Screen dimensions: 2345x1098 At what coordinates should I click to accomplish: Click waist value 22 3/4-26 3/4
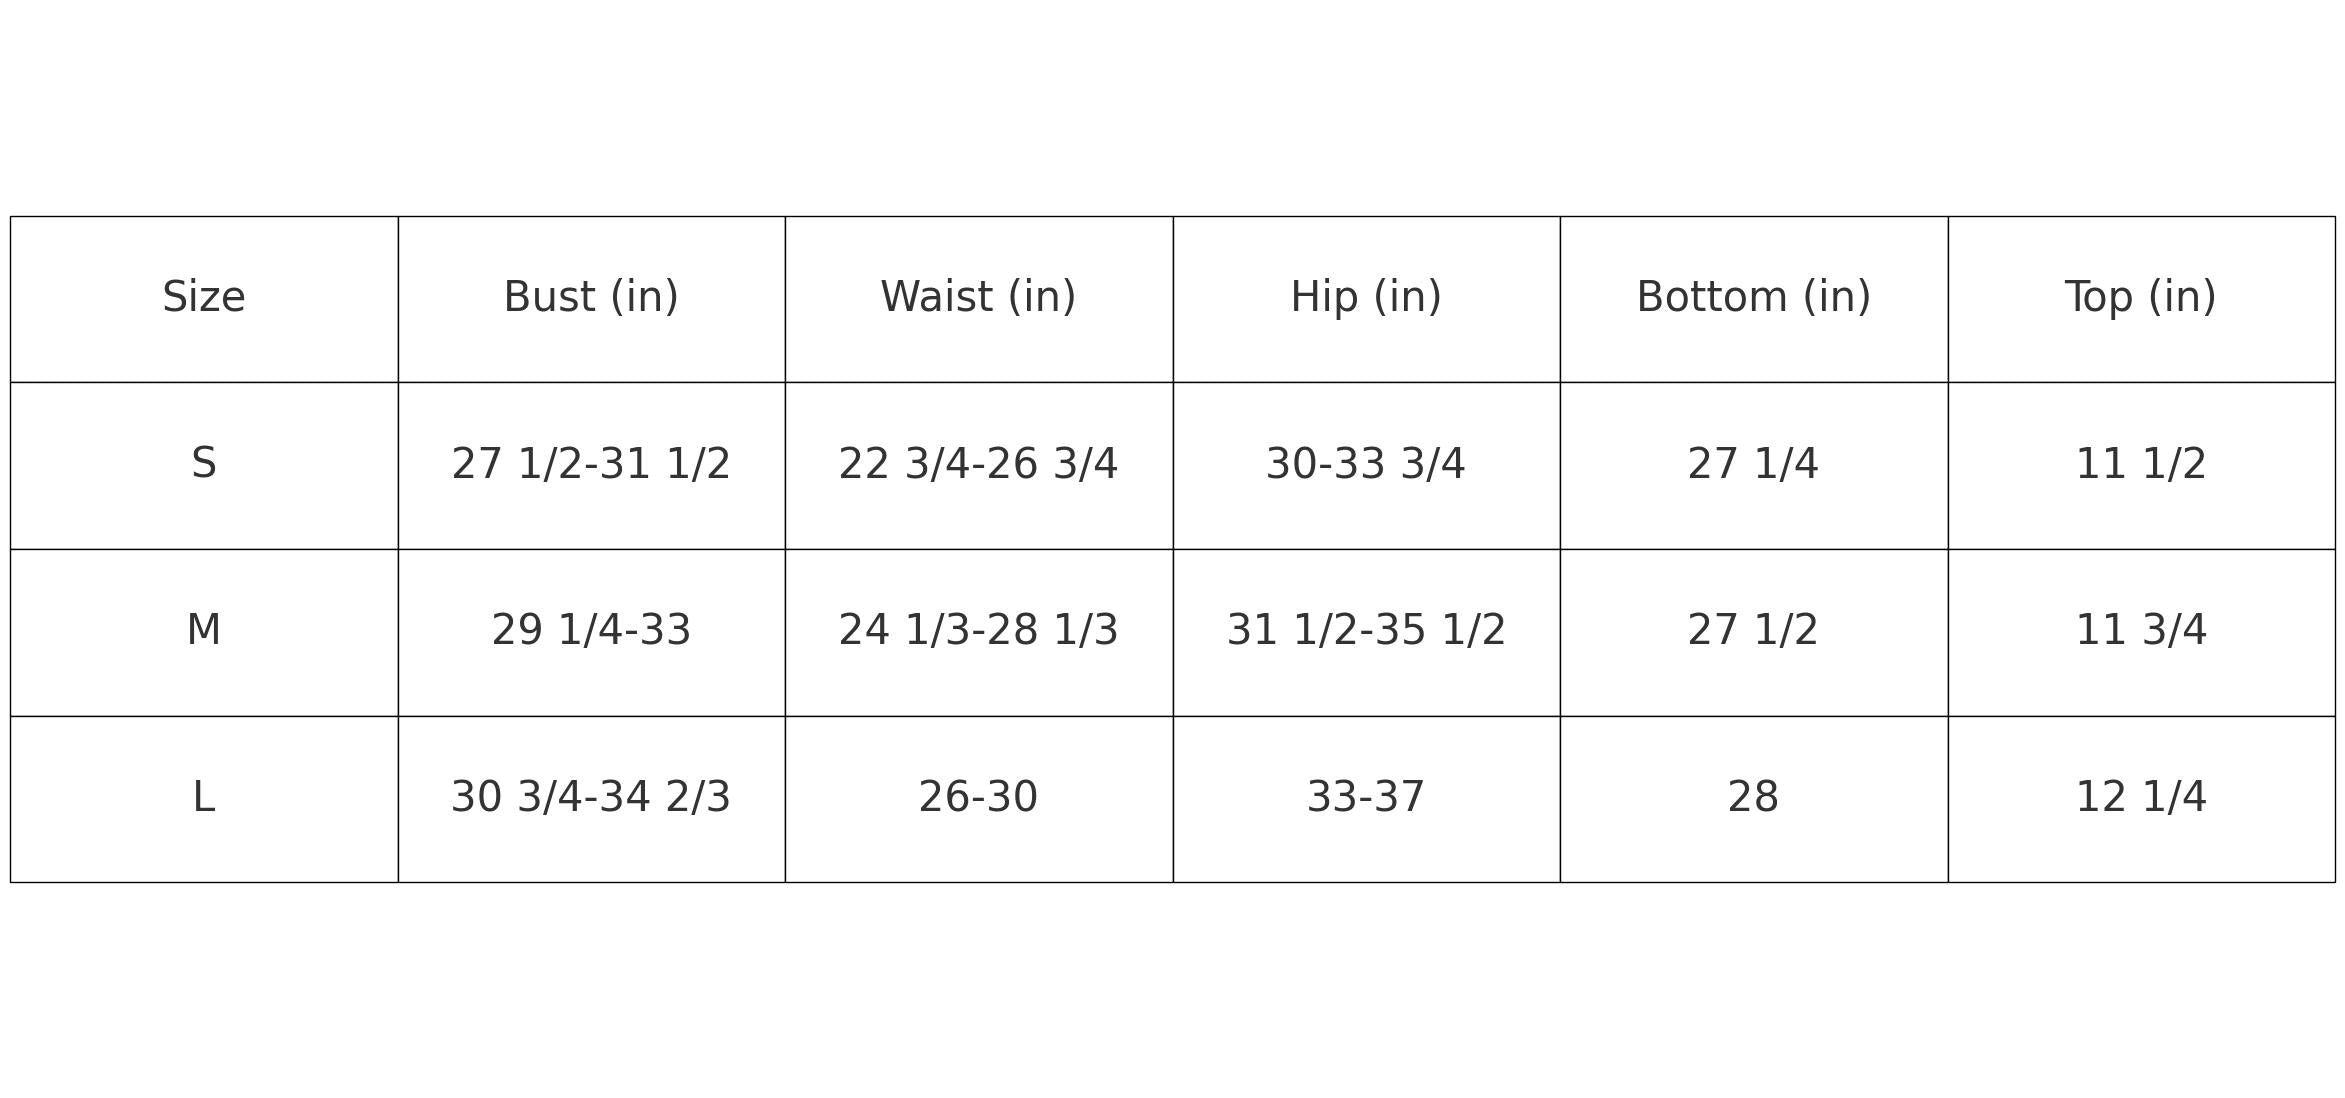978,465
